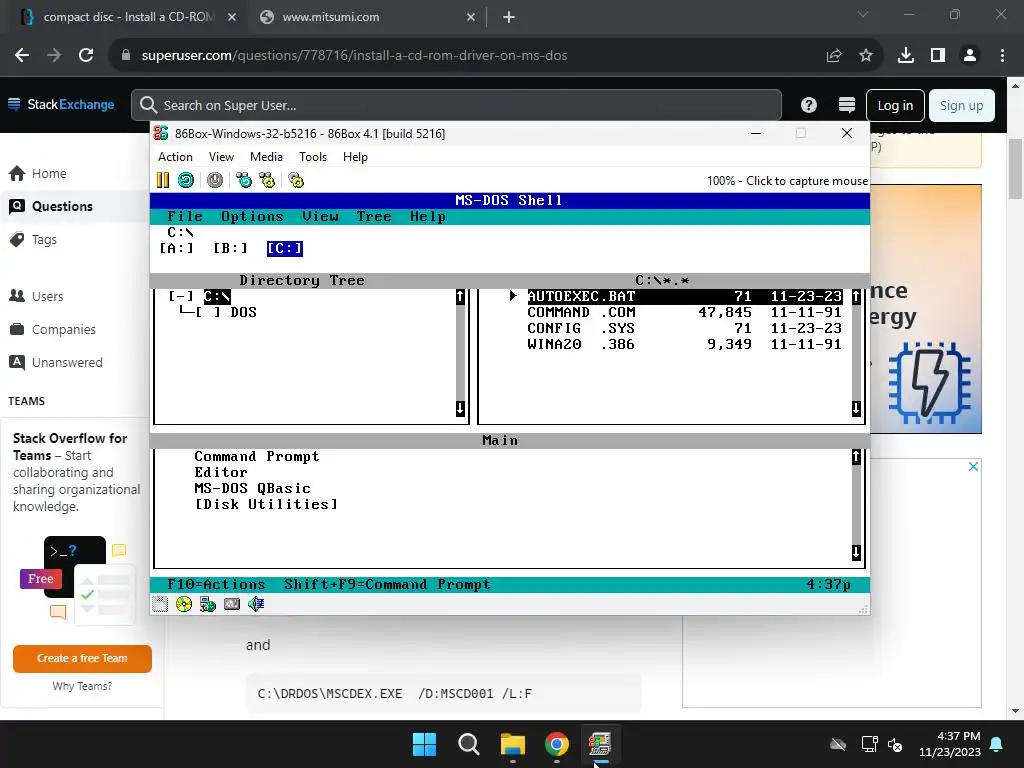This screenshot has height=768, width=1024.
Task: Select drive A: in DOS Shell
Action: pos(176,248)
